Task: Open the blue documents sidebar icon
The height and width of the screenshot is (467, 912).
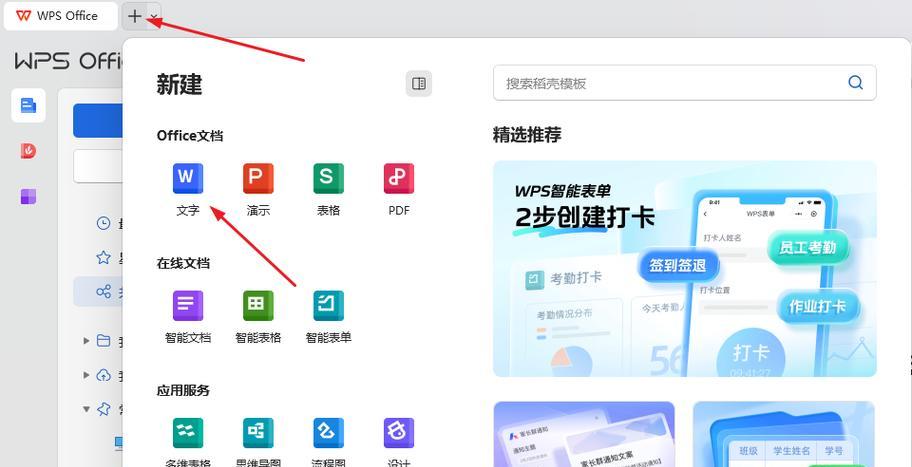Action: (28, 105)
